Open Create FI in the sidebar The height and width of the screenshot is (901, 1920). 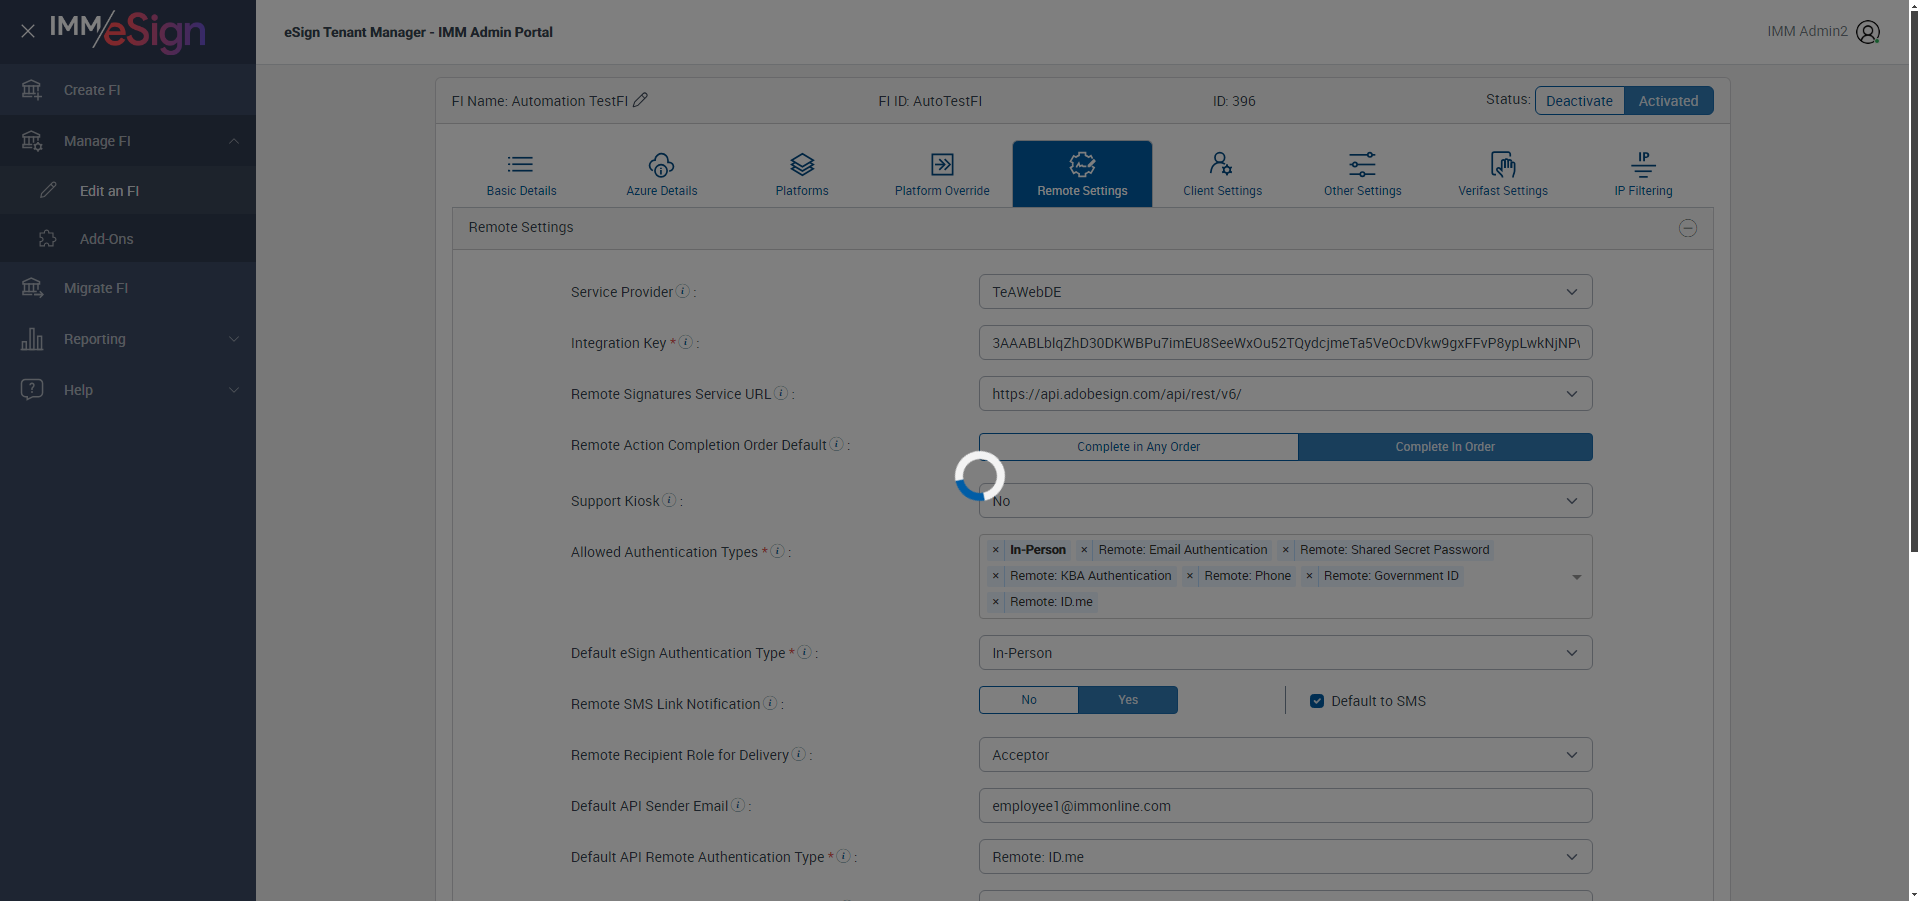coord(128,90)
